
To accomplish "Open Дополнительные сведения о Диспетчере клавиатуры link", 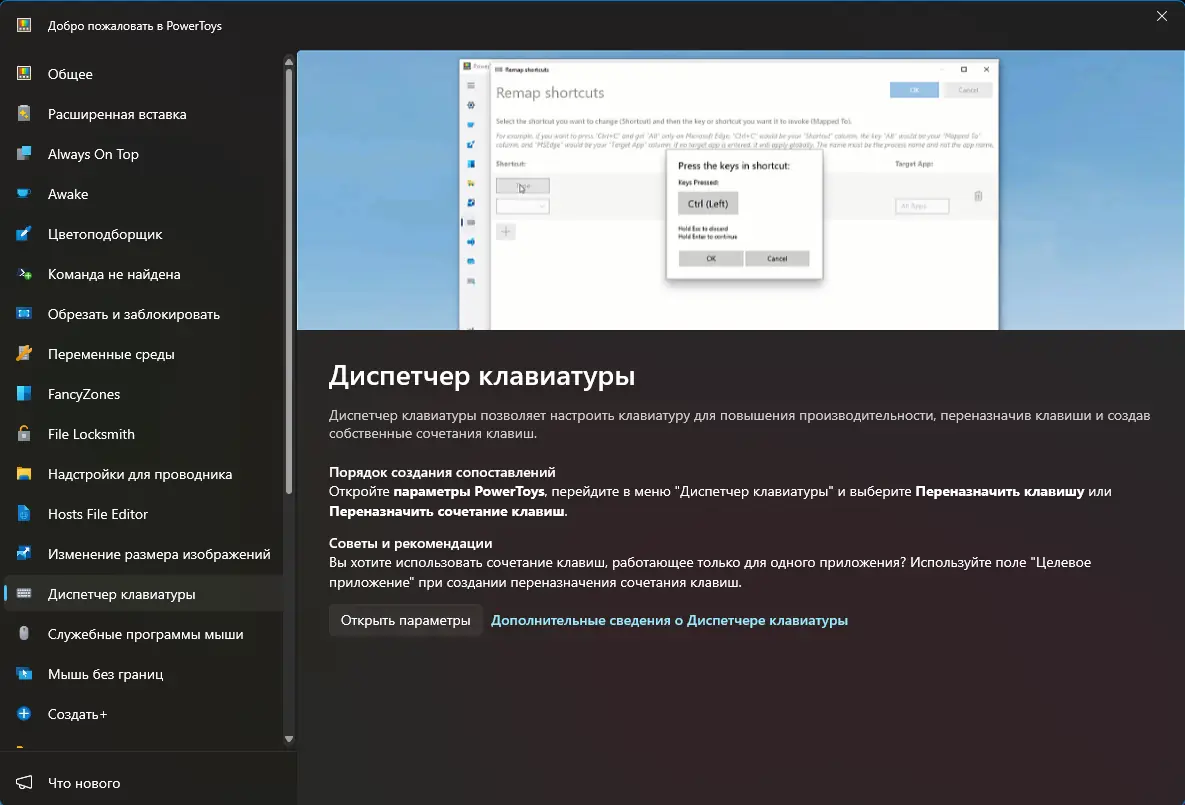I will pos(668,620).
